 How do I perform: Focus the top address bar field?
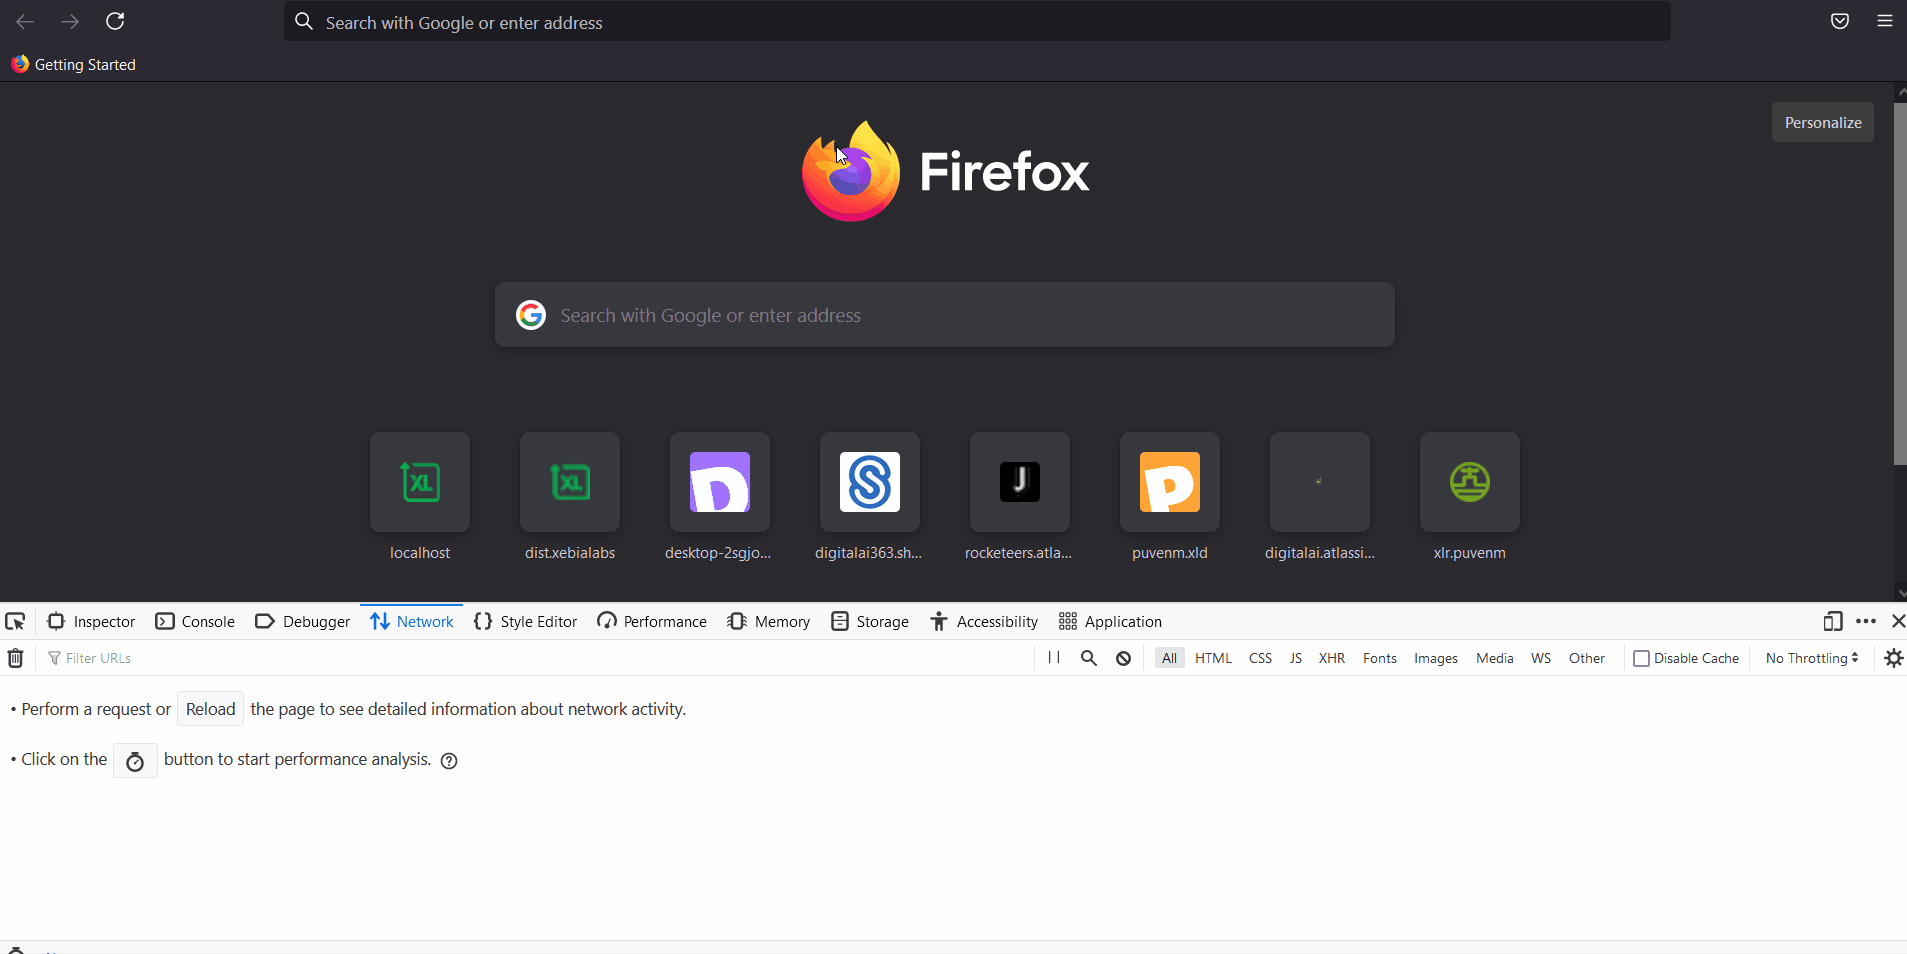click(x=977, y=22)
